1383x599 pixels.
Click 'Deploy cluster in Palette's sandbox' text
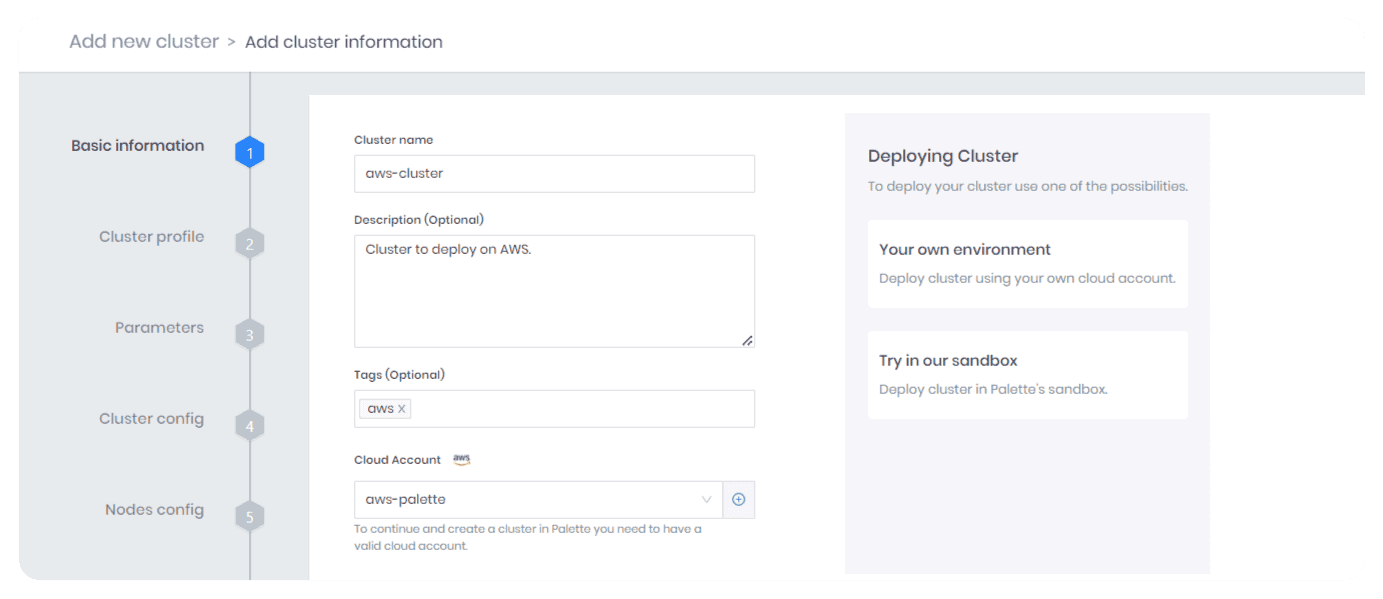pos(993,390)
